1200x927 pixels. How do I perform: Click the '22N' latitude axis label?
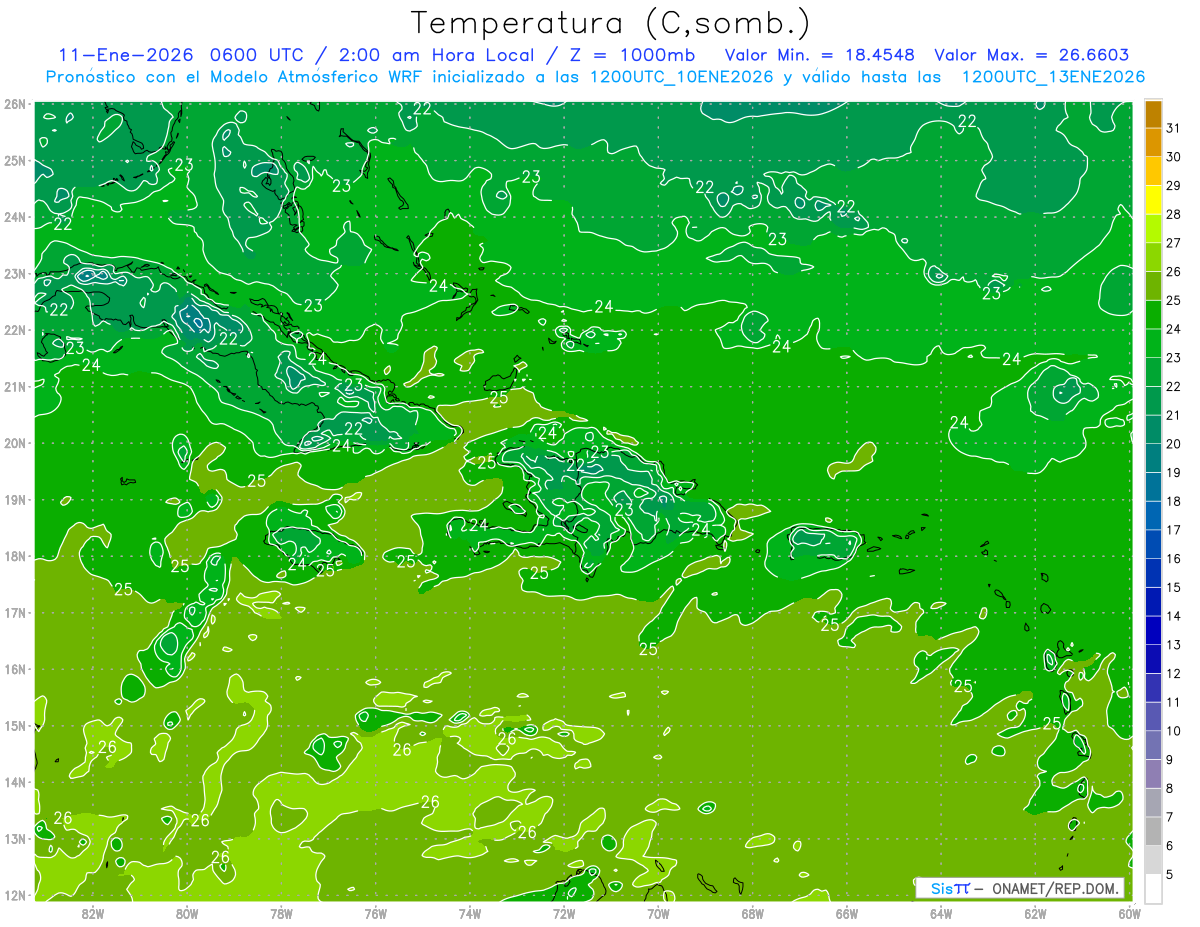click(x=15, y=330)
